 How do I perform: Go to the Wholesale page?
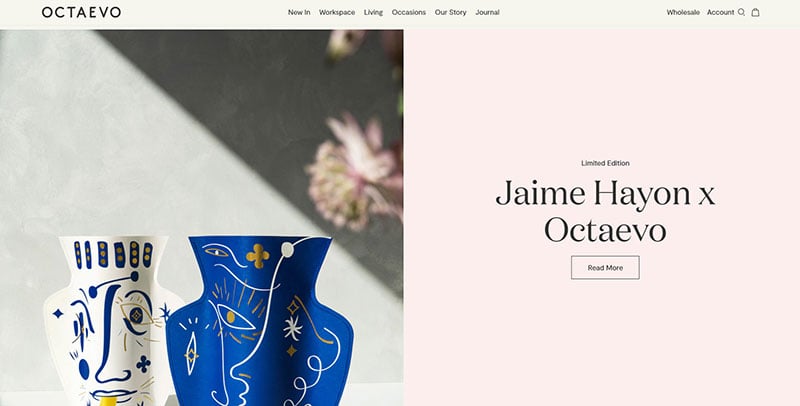tap(683, 12)
